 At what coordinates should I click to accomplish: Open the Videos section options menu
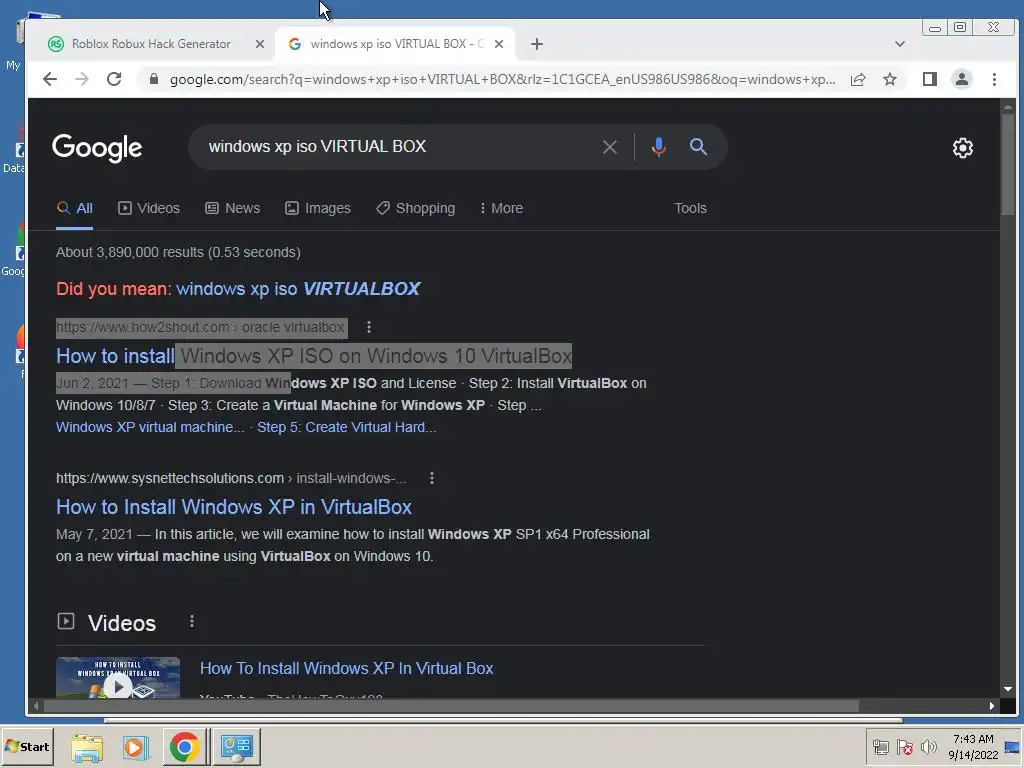pyautogui.click(x=191, y=622)
